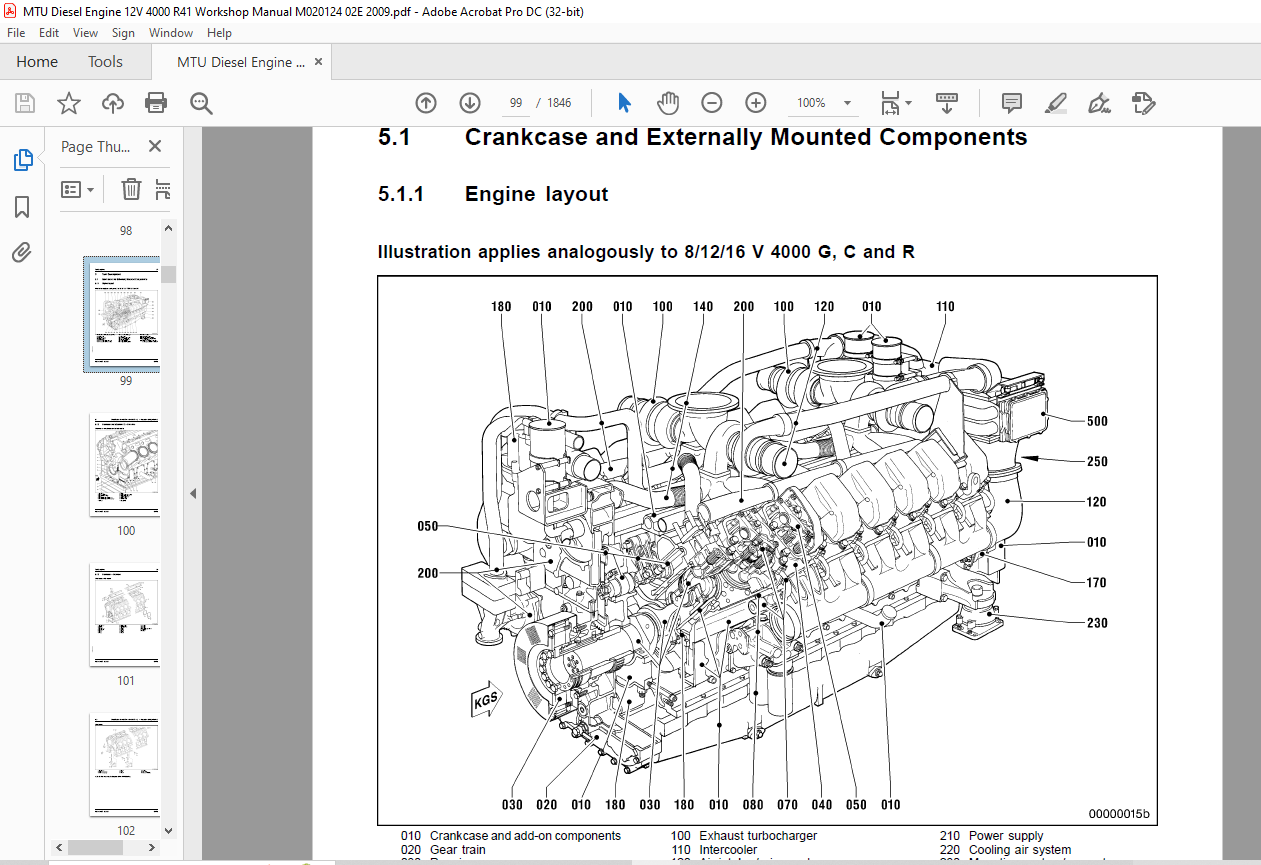Open the find text magnifier tool
This screenshot has height=865, width=1261.
202,103
